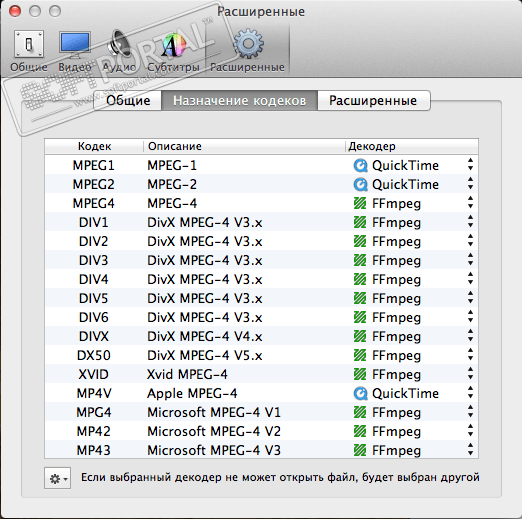Screen dimensions: 522x519
Task: Open the Общие toolbar pane with switch icon
Action: [29, 50]
